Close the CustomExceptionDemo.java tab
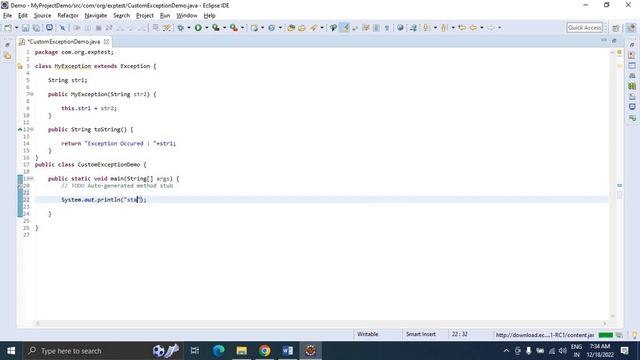Image resolution: width=640 pixels, height=360 pixels. 107,42
